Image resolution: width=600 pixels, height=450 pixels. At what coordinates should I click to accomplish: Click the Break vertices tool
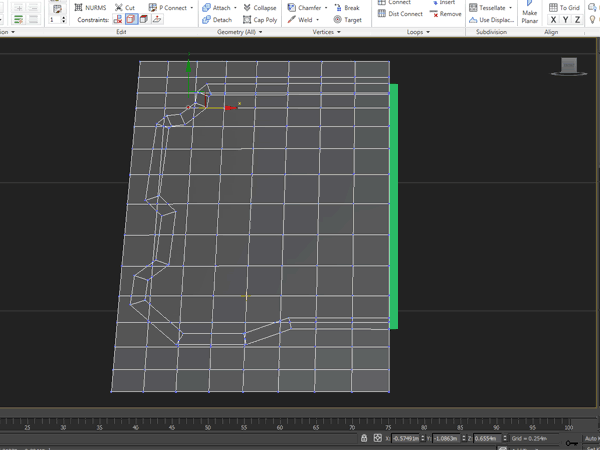(346, 7)
